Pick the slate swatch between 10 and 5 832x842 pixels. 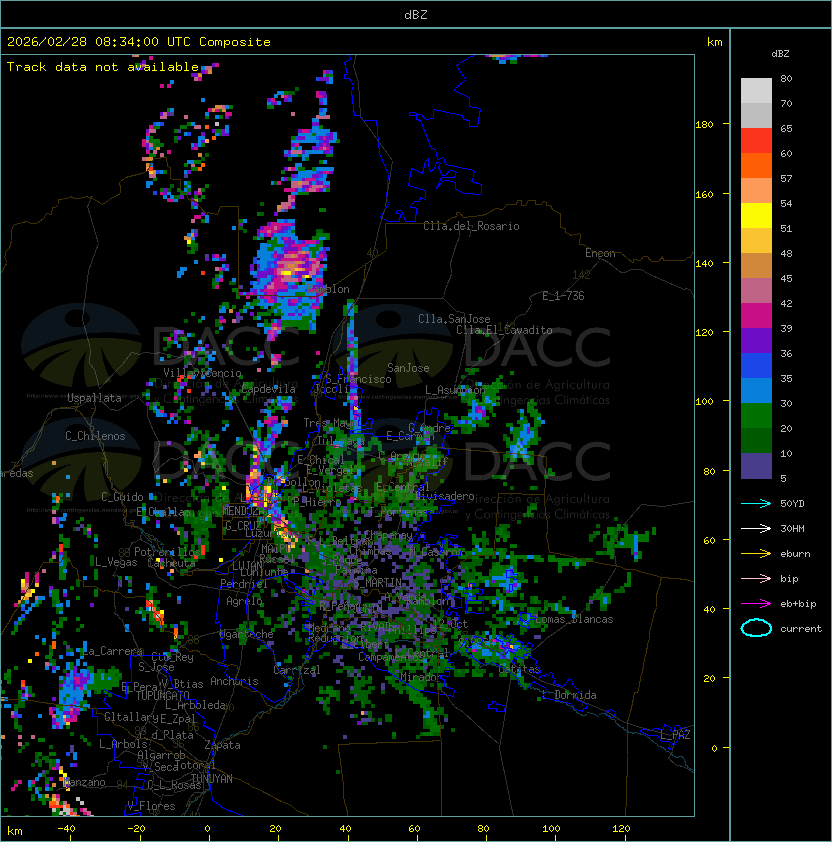(756, 466)
